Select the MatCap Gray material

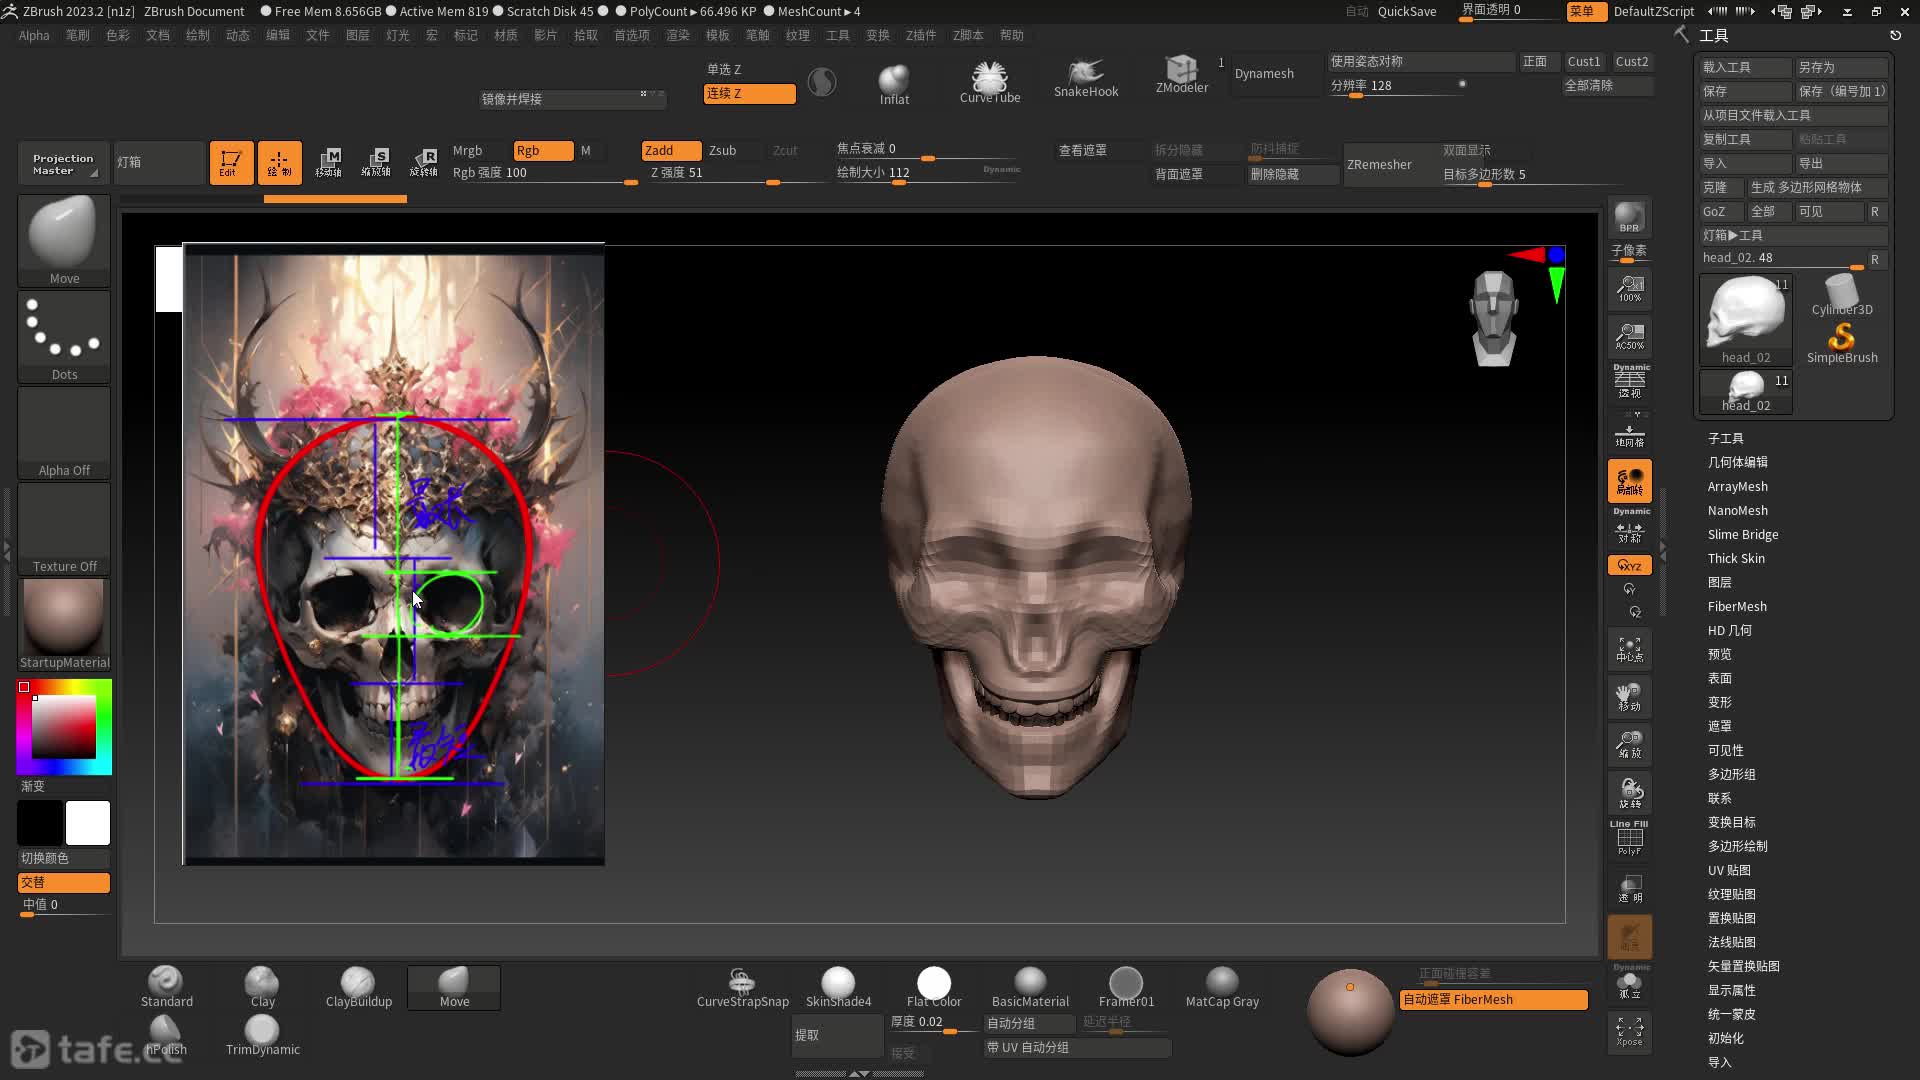point(1222,987)
